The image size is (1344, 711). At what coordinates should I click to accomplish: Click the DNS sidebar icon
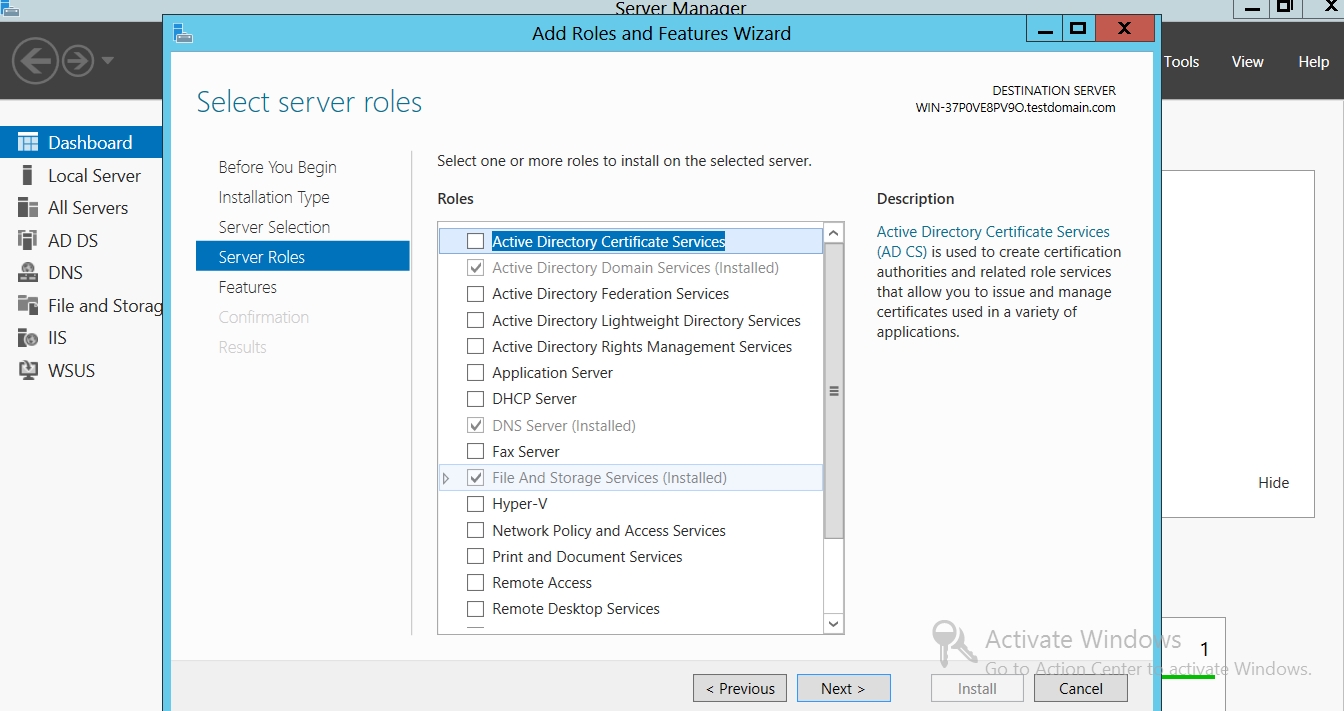pyautogui.click(x=28, y=273)
